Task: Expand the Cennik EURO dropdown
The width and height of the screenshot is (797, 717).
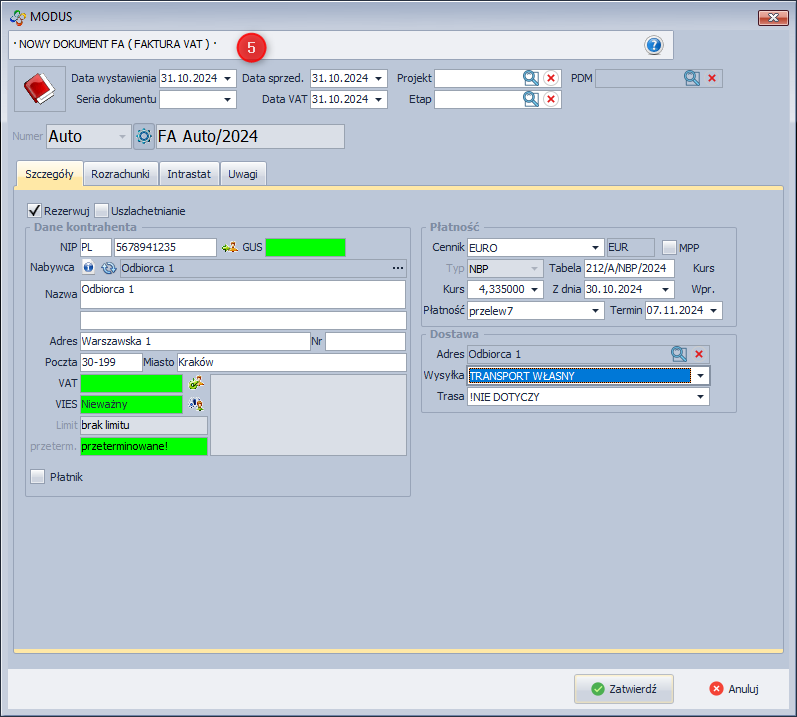Action: pyautogui.click(x=596, y=247)
